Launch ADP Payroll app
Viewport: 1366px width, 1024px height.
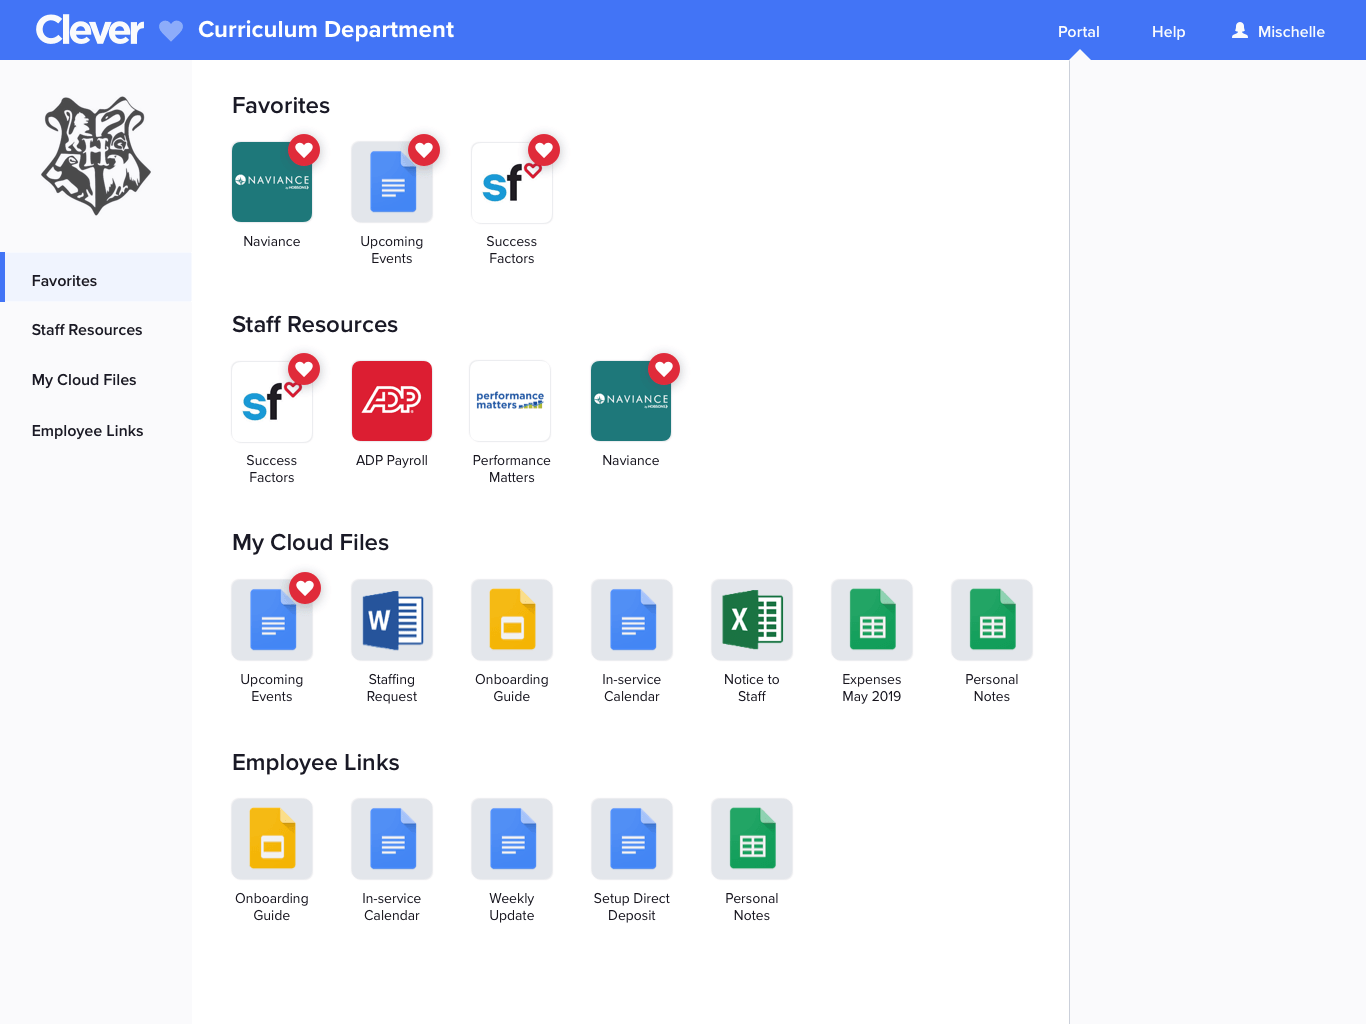coord(392,401)
